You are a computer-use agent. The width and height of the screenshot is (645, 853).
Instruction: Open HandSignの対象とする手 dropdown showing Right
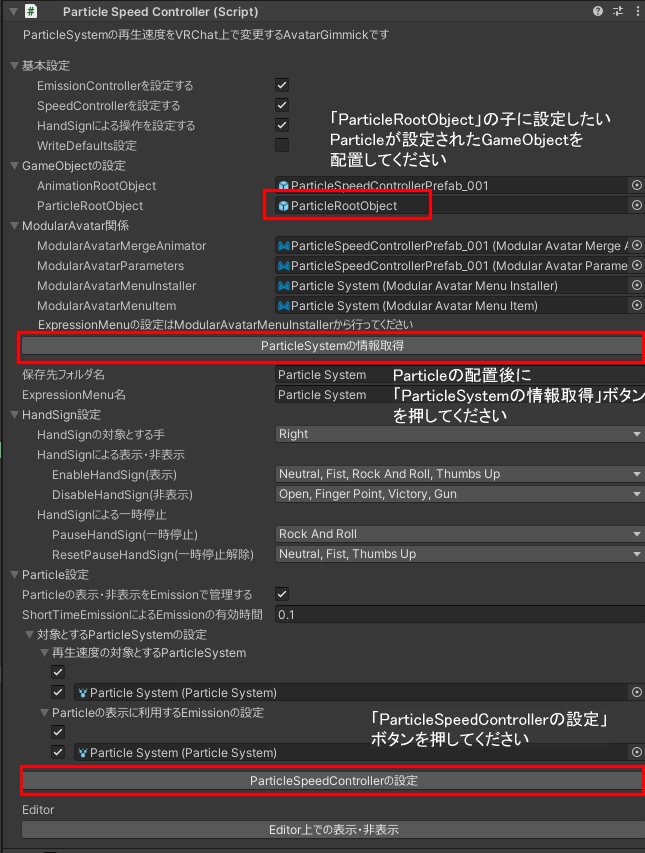pyautogui.click(x=460, y=434)
